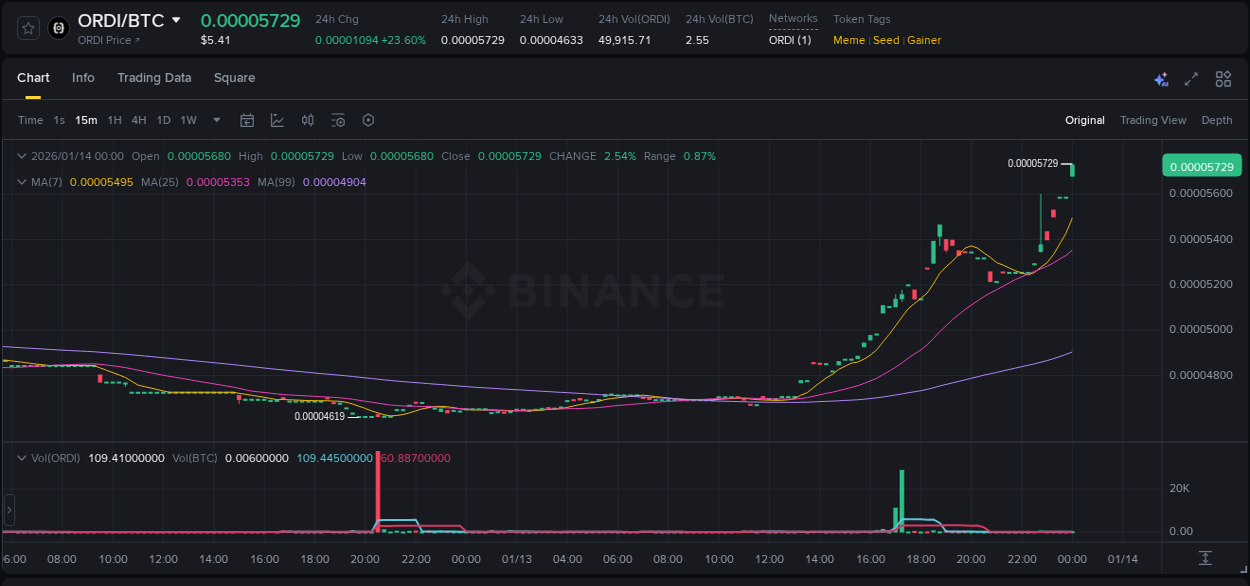This screenshot has width=1250, height=586.
Task: Launch the Binance AI assistant icon
Action: pos(1160,78)
